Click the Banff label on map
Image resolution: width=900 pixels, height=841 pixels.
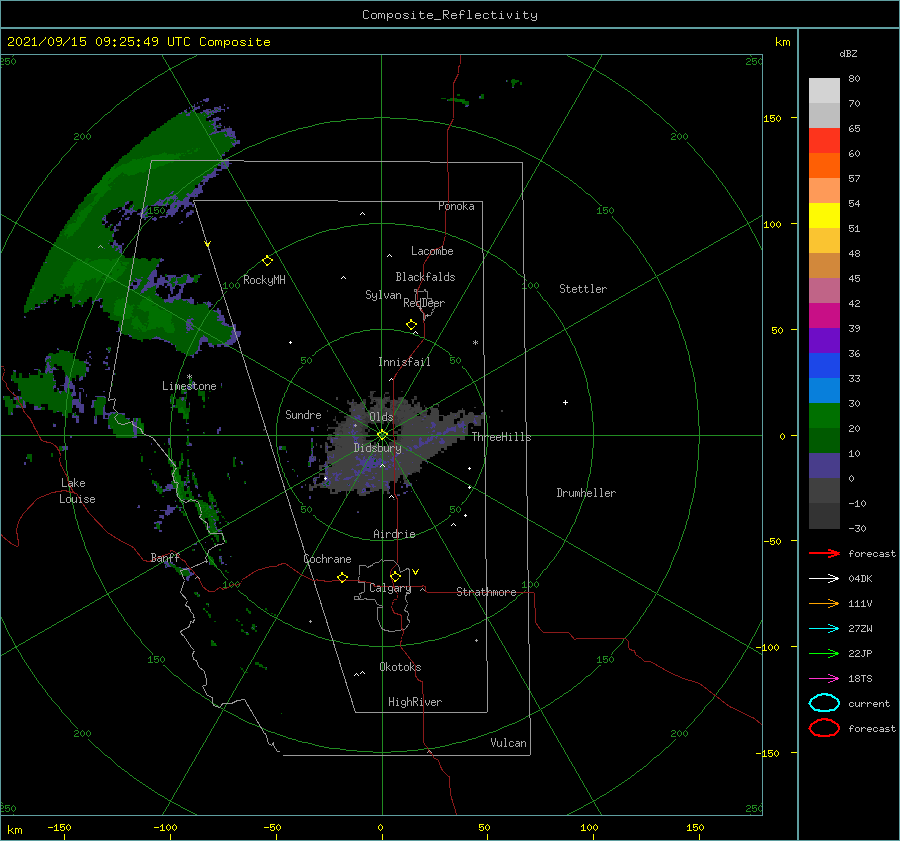165,557
